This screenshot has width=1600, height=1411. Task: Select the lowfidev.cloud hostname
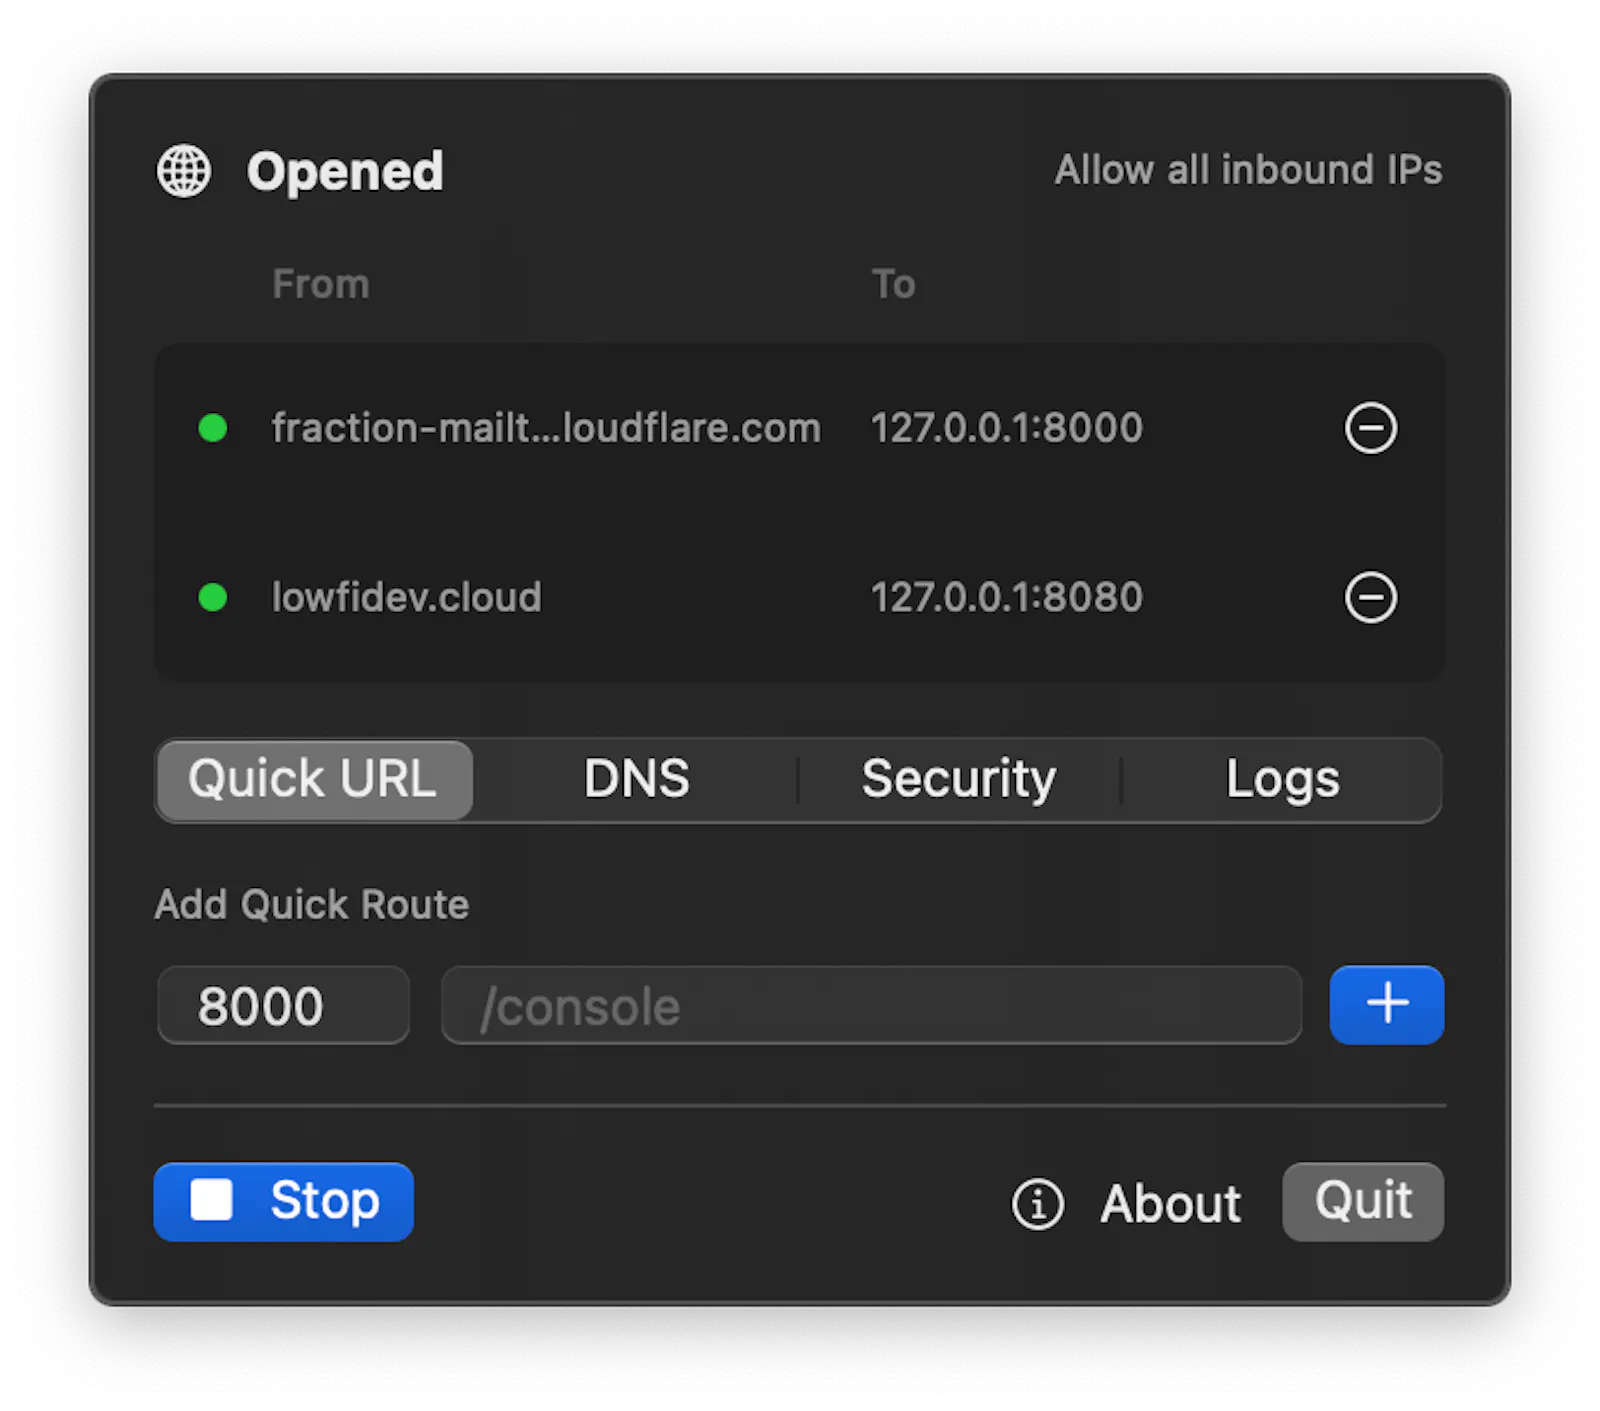(x=406, y=598)
